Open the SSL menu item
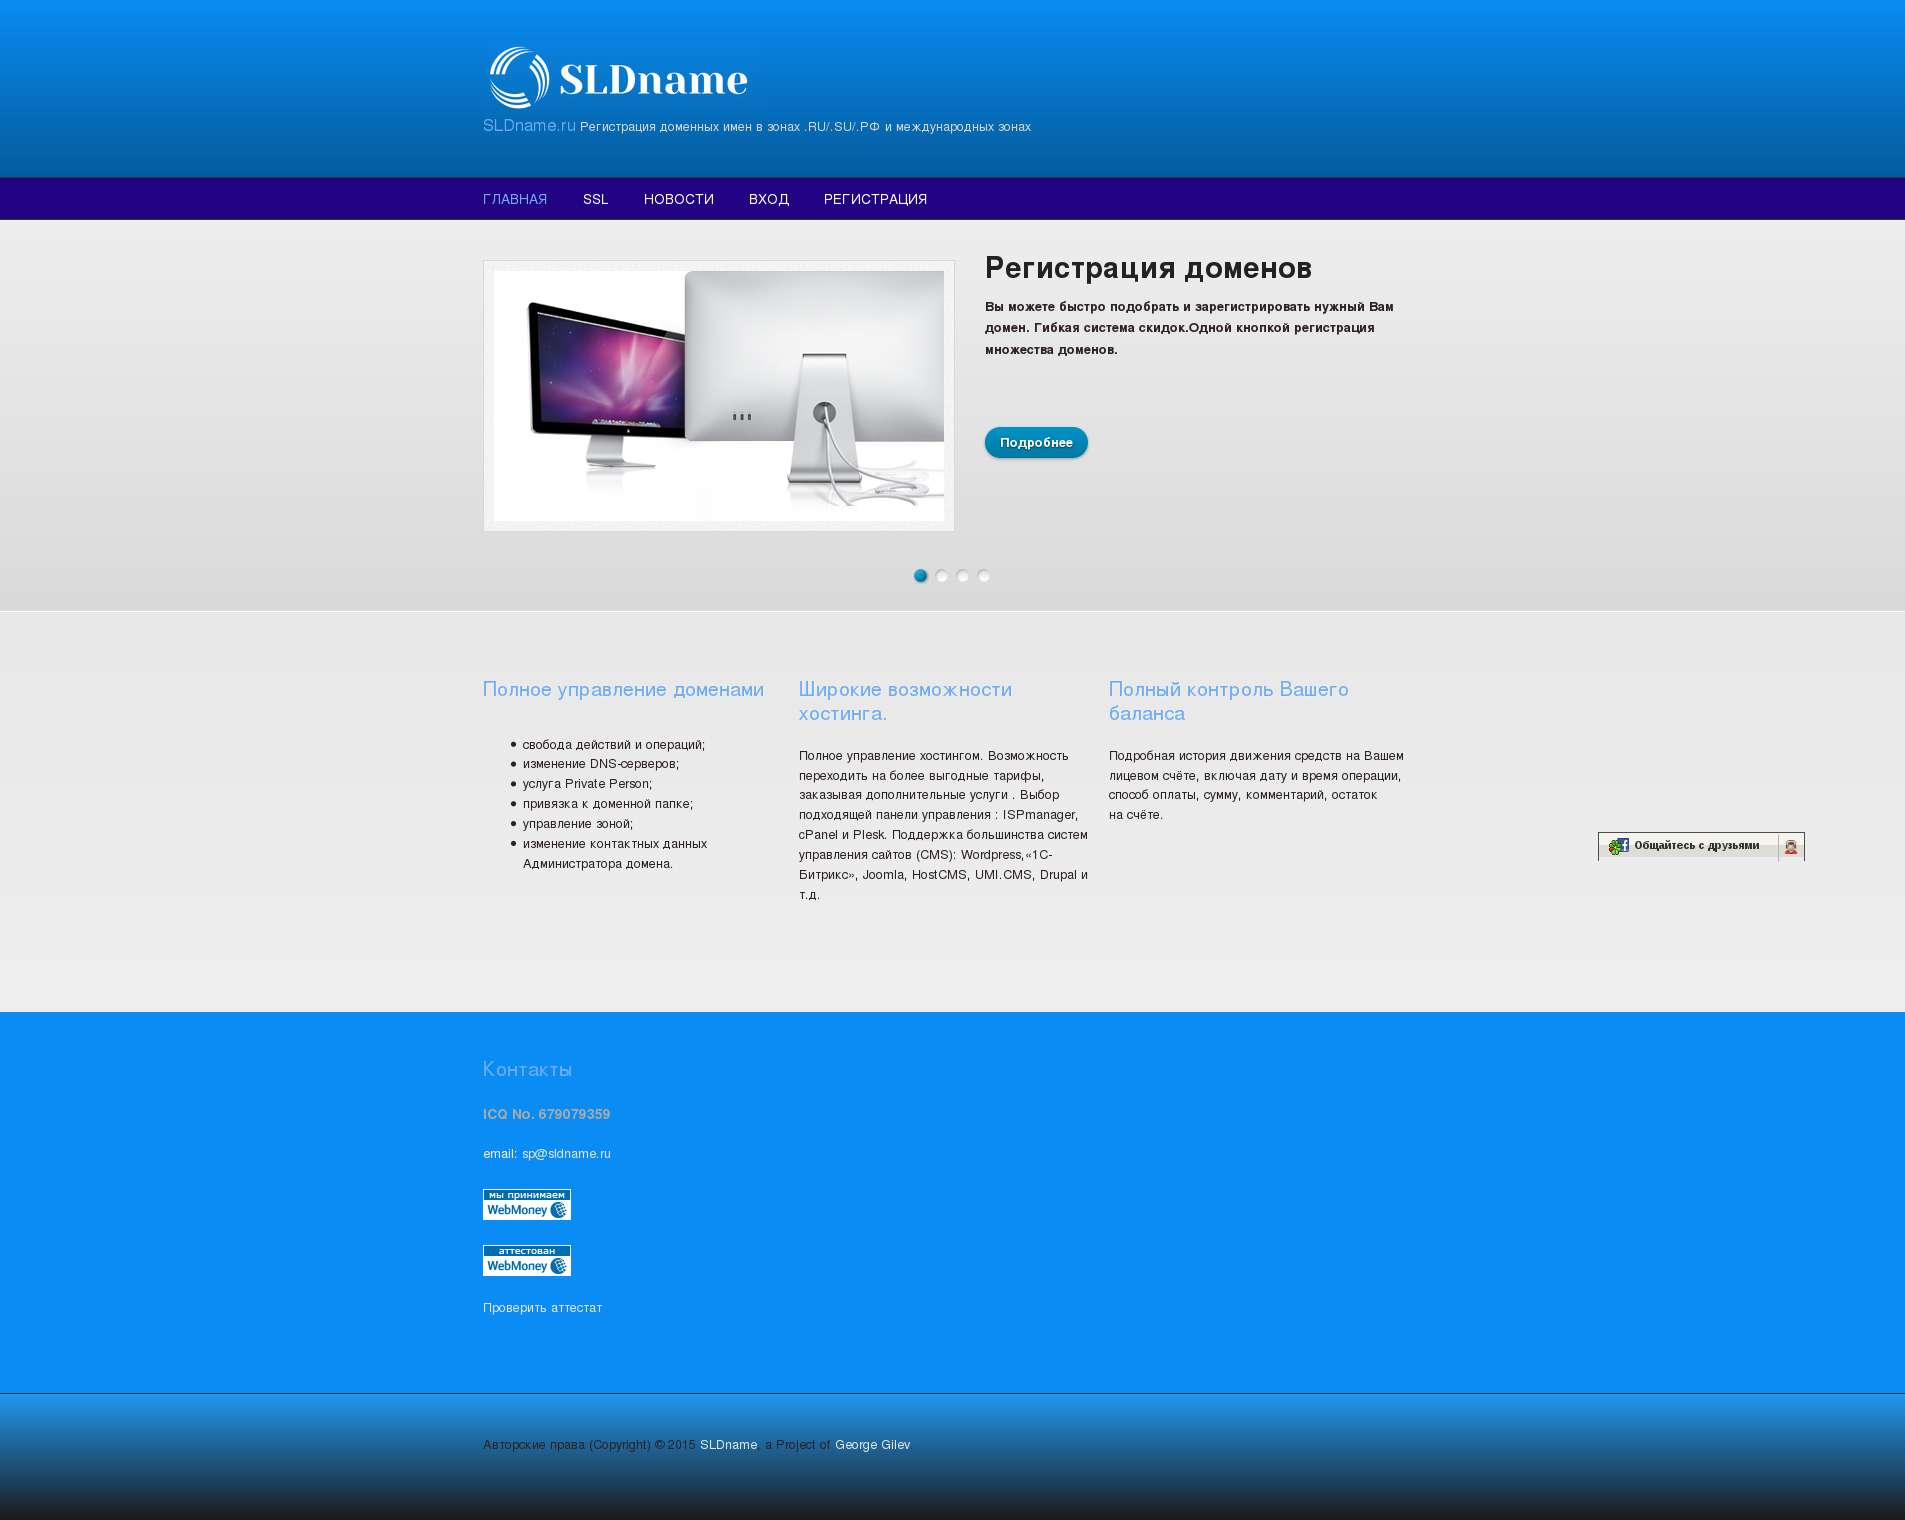The width and height of the screenshot is (1905, 1520). pos(596,199)
